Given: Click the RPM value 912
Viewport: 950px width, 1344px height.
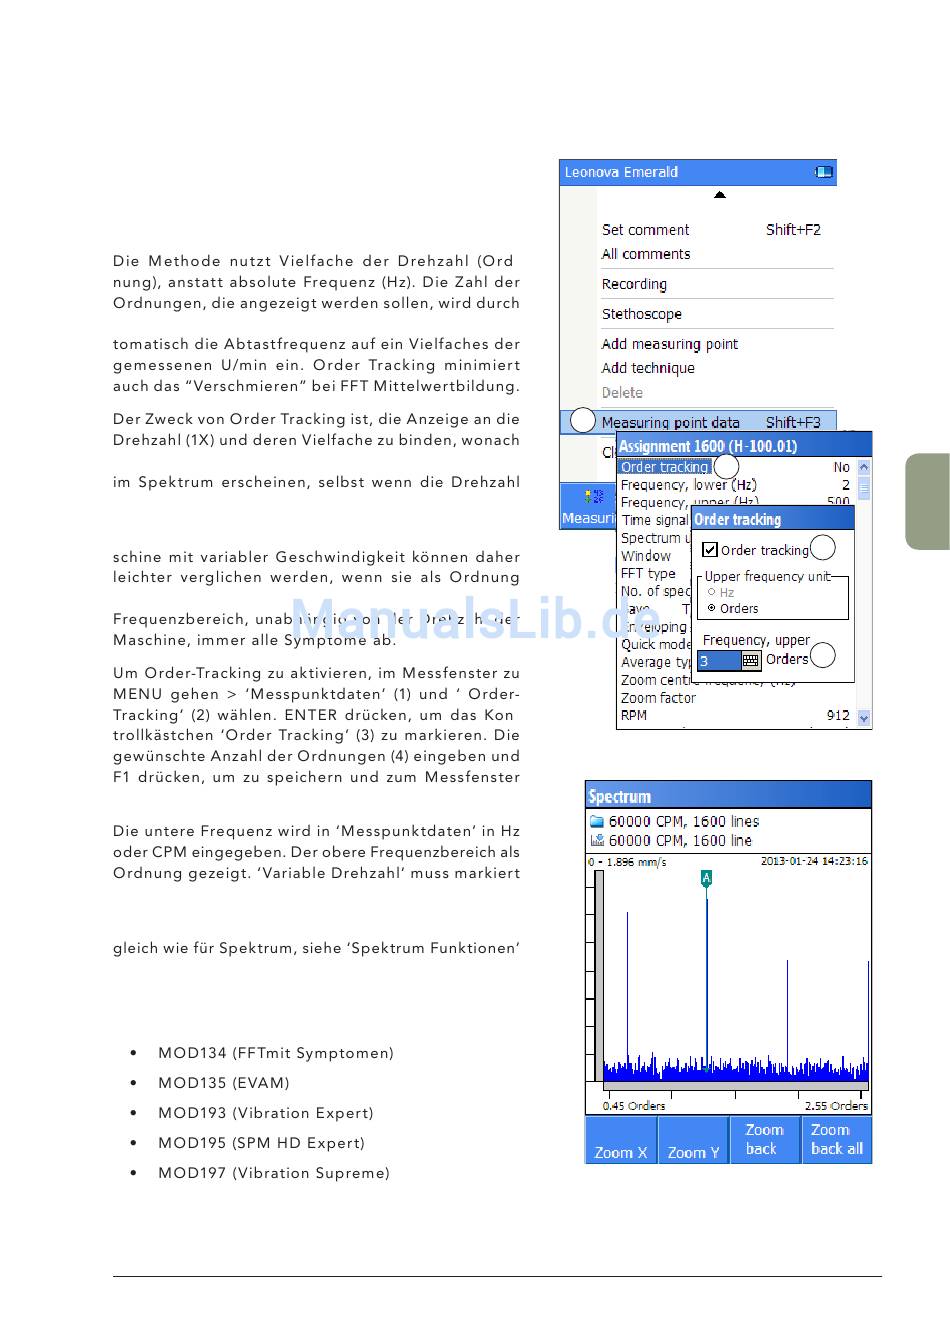Looking at the screenshot, I should [x=838, y=715].
